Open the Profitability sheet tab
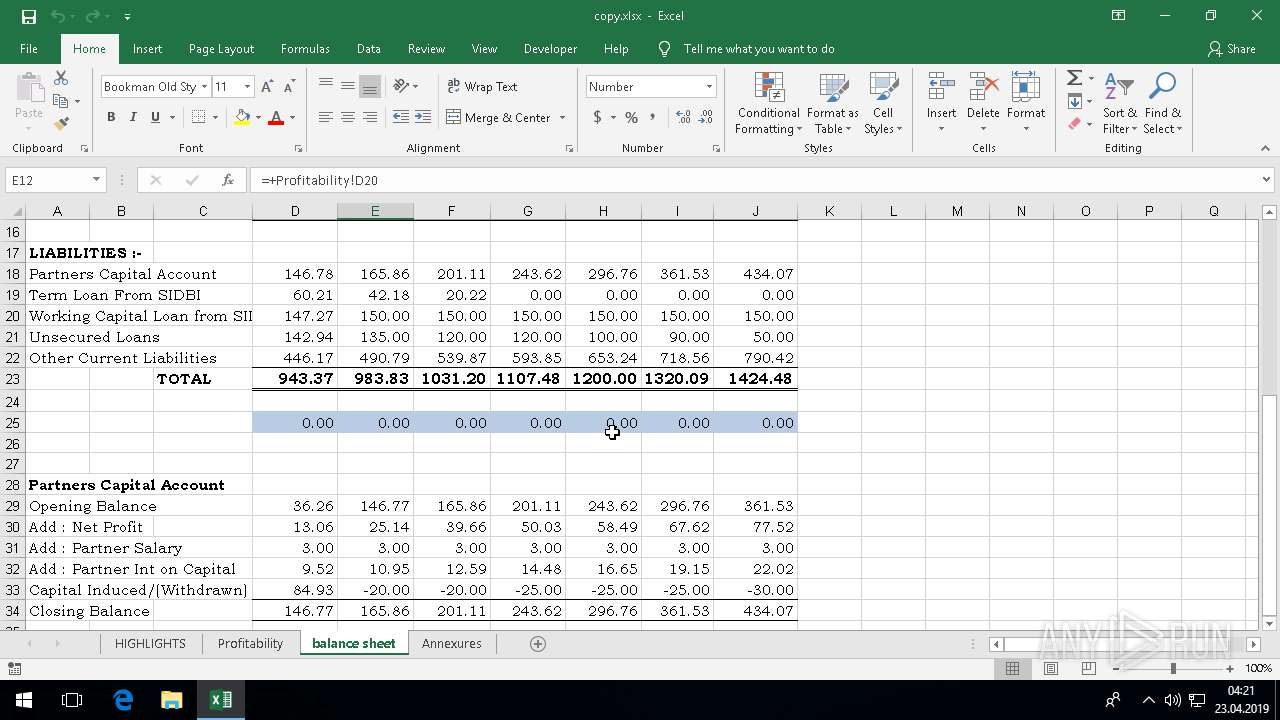 [250, 644]
